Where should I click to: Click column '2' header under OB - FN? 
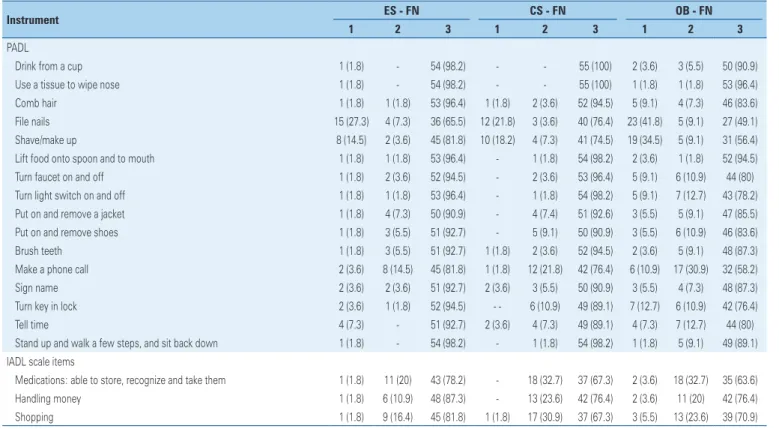[x=691, y=29]
